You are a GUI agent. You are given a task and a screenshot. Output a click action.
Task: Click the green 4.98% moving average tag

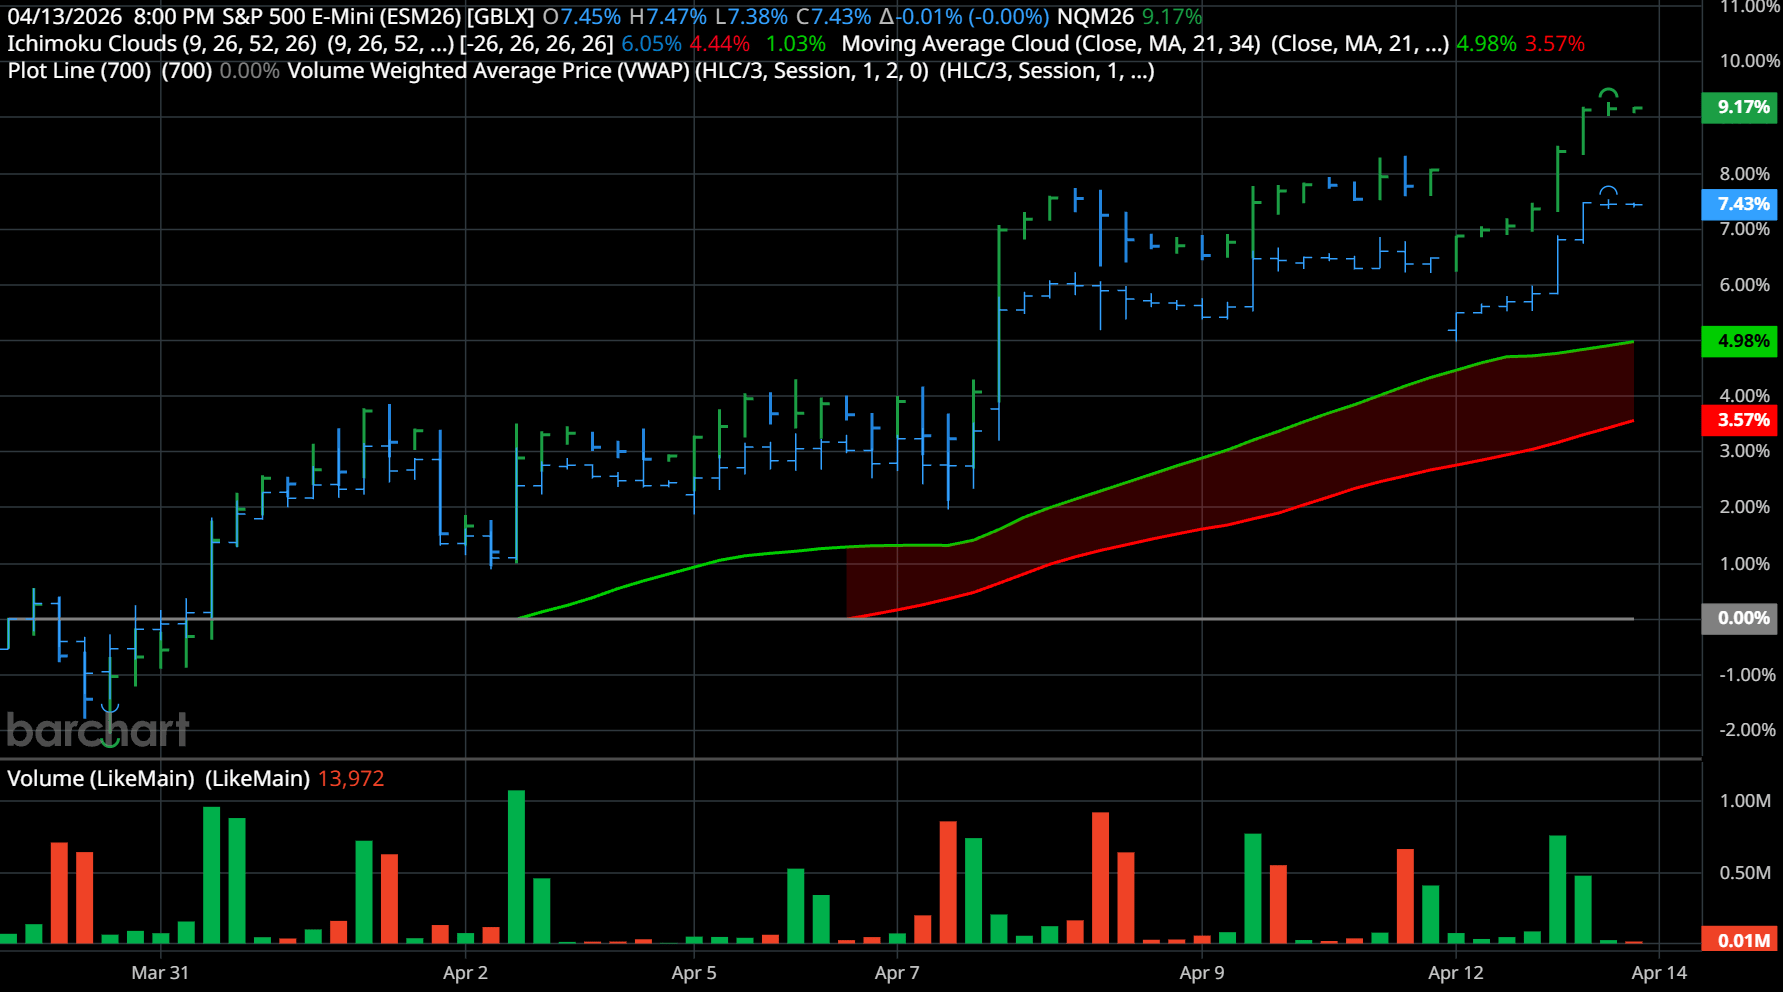1742,341
